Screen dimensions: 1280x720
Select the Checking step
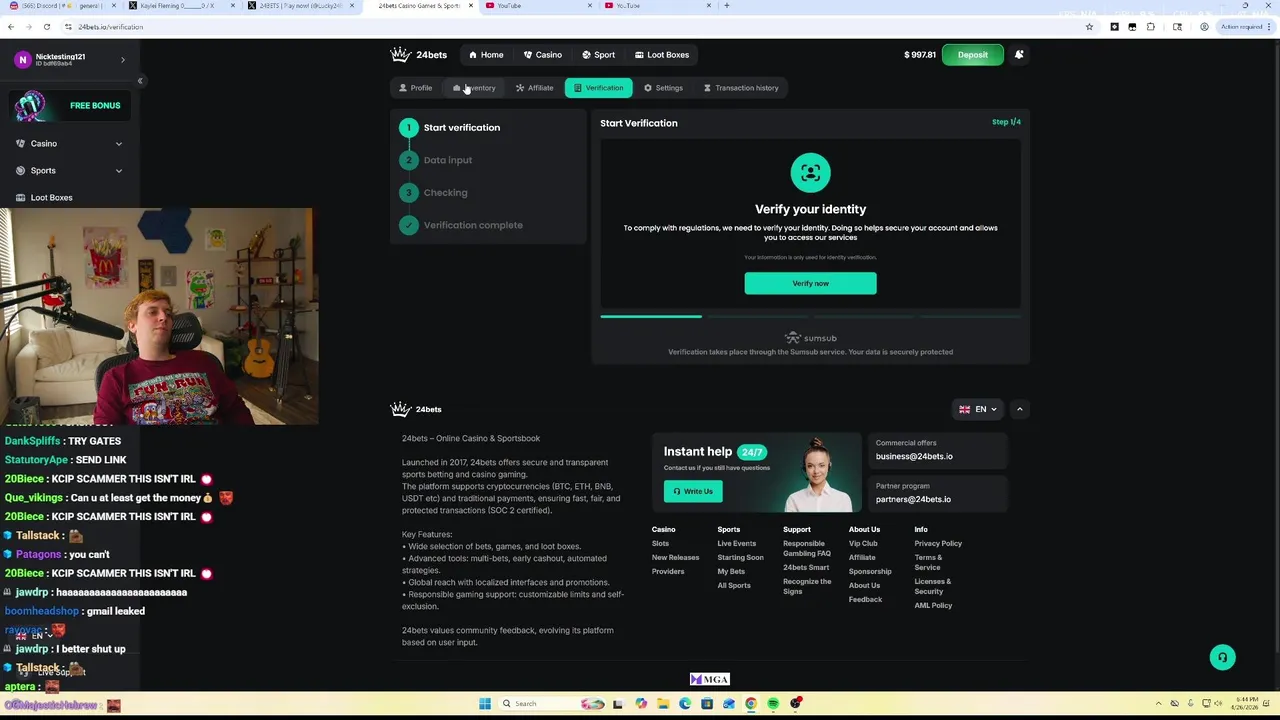click(434, 193)
